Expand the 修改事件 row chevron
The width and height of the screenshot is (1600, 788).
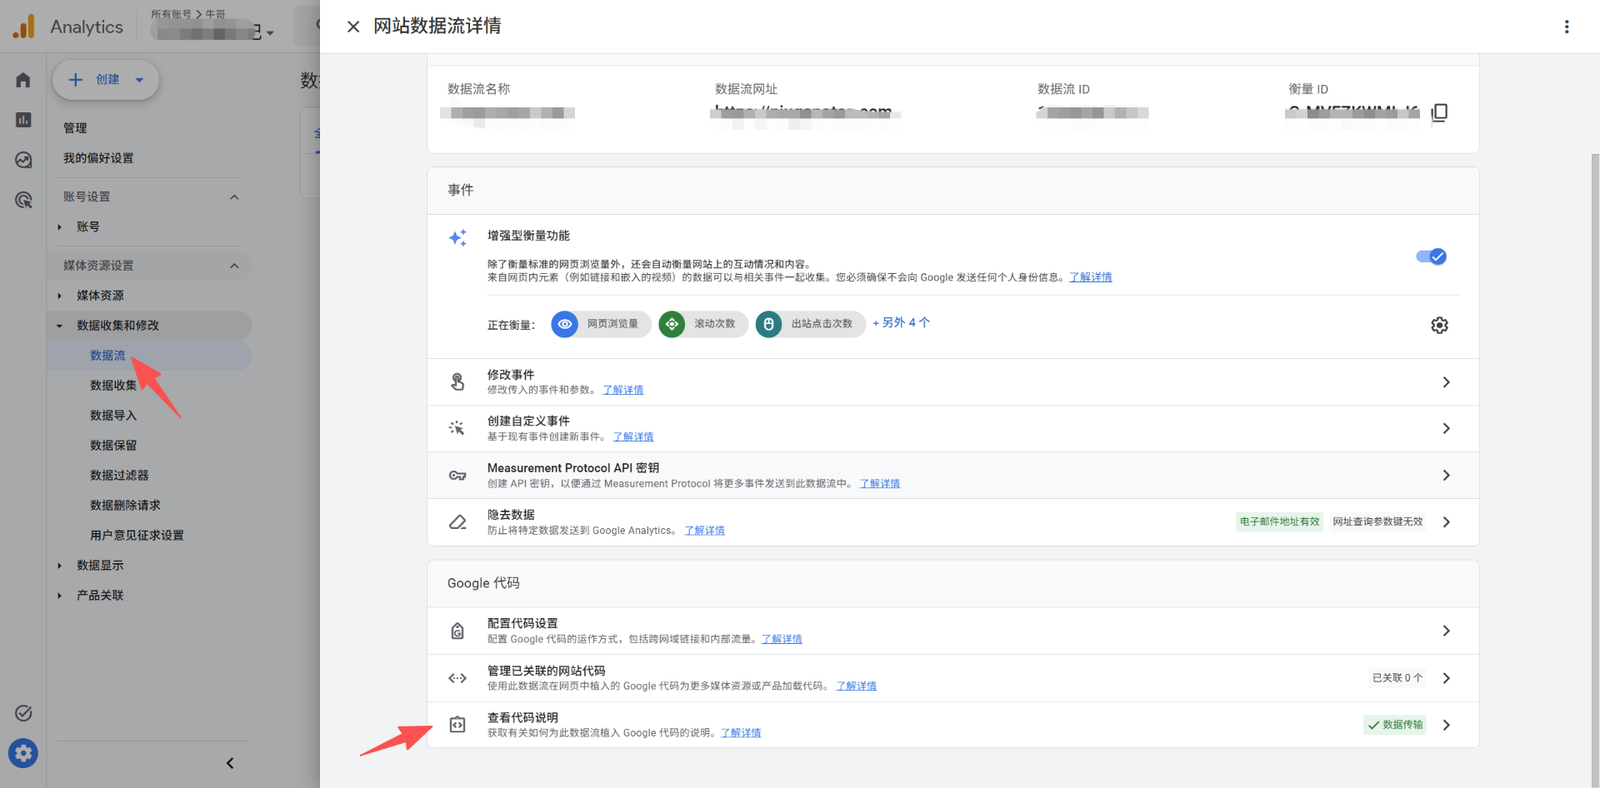click(1446, 382)
